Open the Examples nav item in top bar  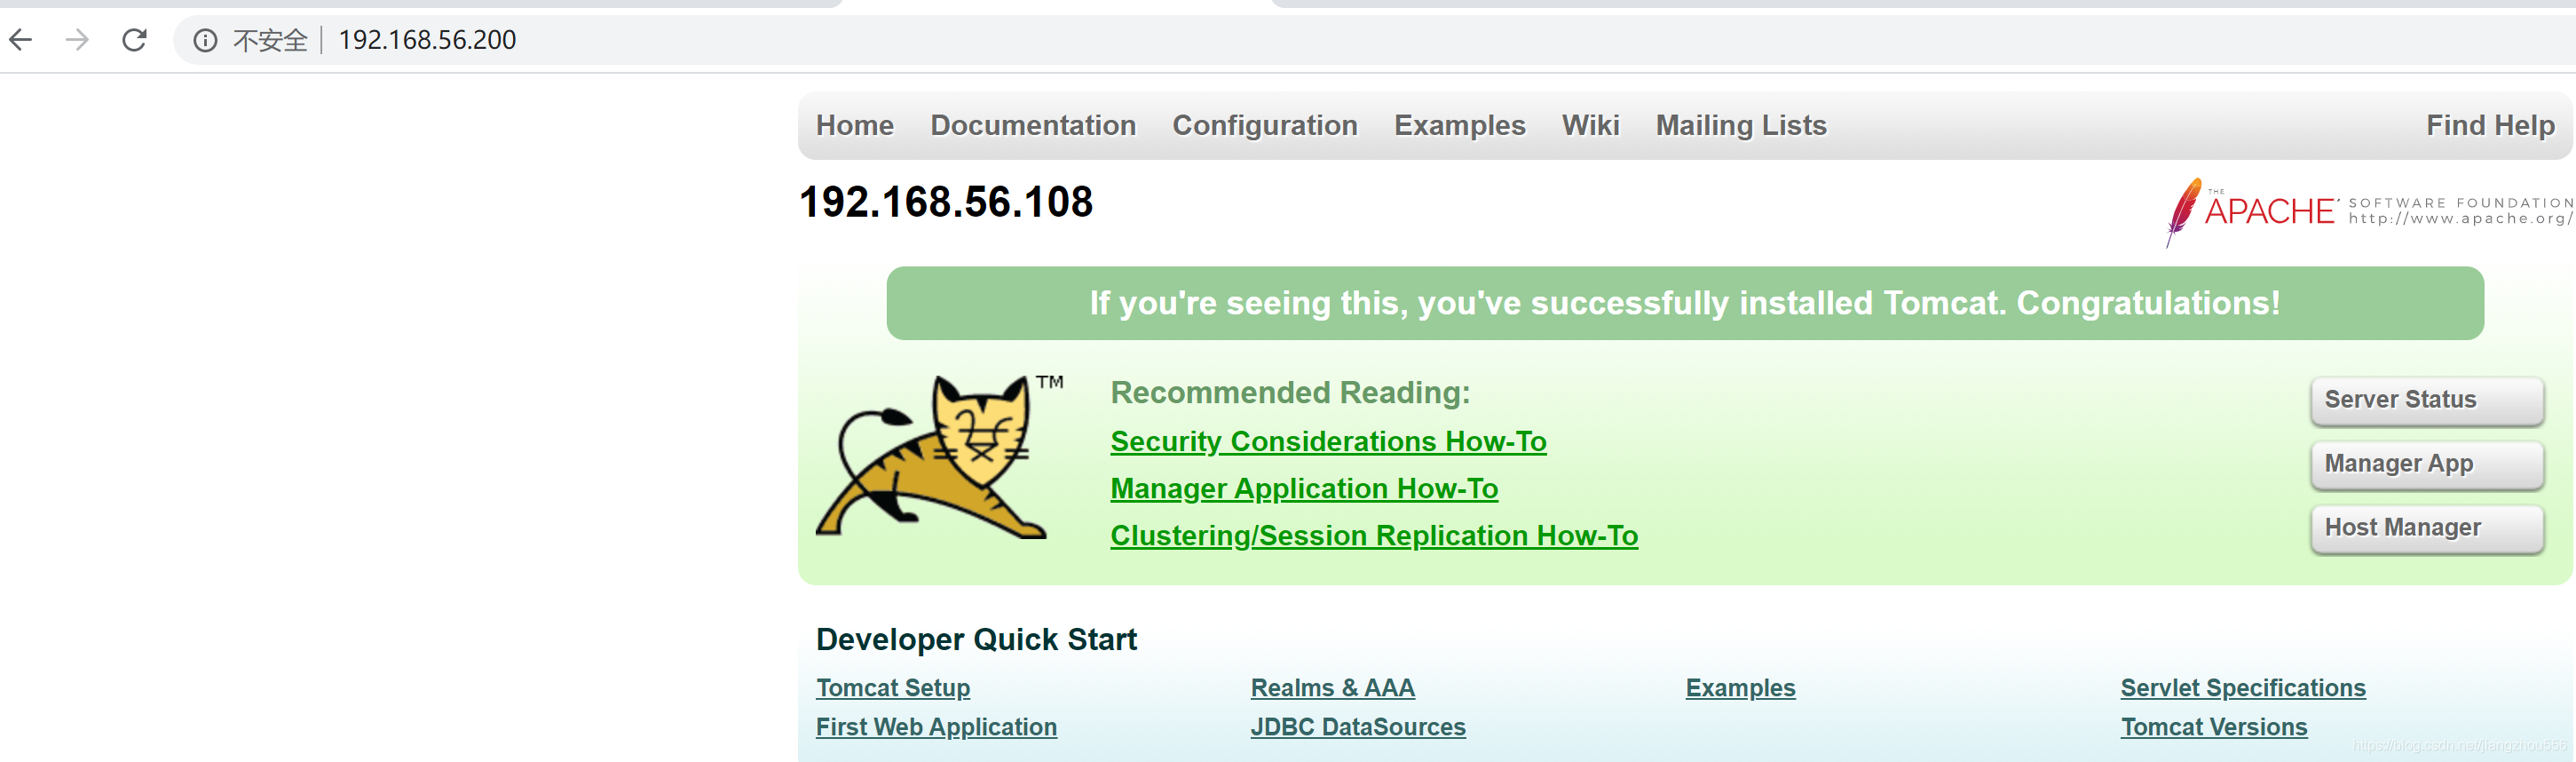(x=1460, y=125)
